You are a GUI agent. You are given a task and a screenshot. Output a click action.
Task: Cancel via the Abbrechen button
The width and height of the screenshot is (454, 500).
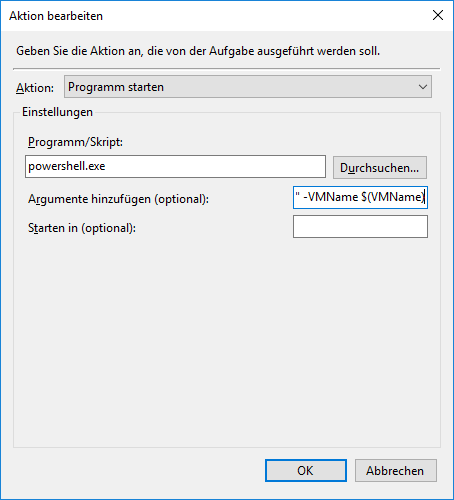(395, 471)
